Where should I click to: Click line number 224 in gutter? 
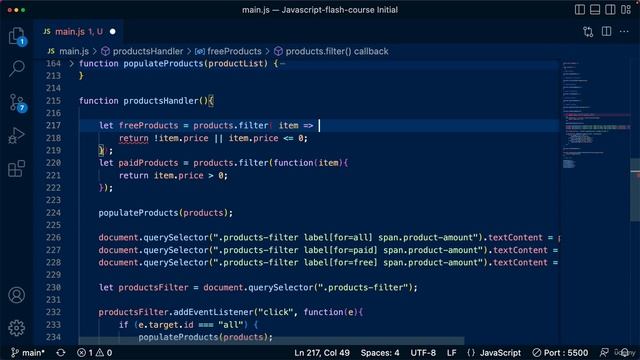point(53,213)
